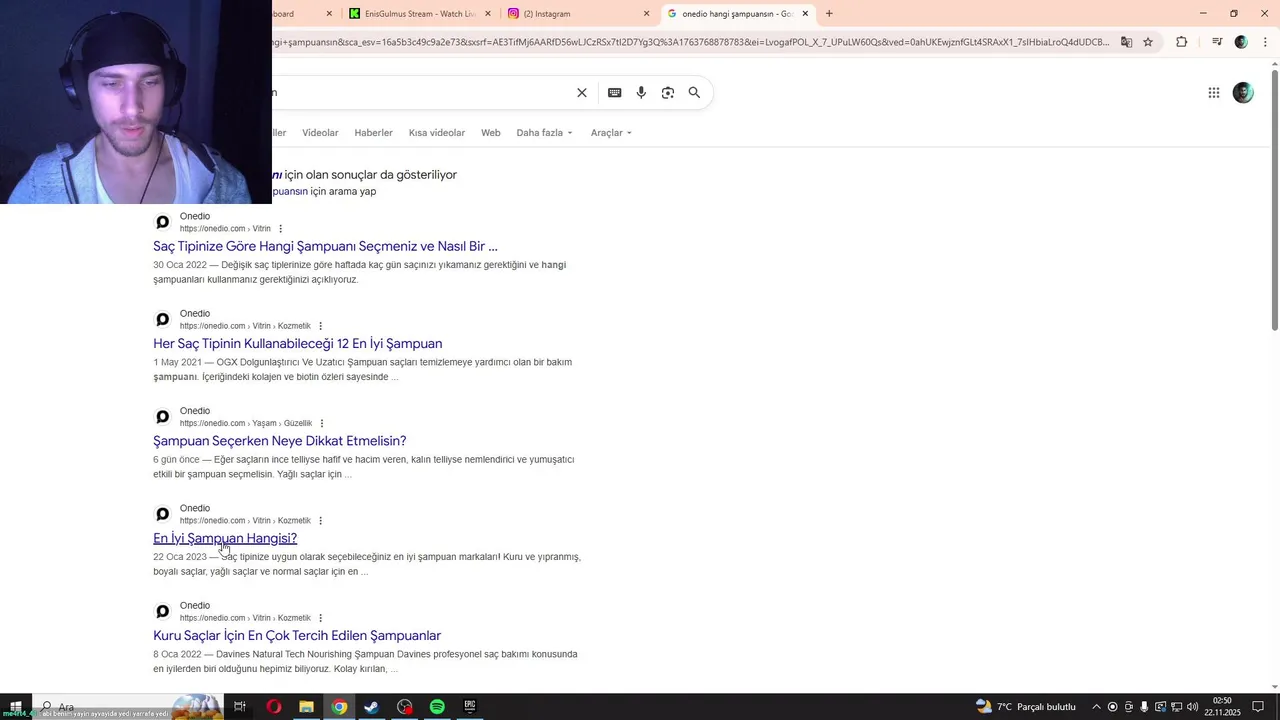The width and height of the screenshot is (1280, 720).
Task: Click inside the Google search text field
Action: (420, 93)
